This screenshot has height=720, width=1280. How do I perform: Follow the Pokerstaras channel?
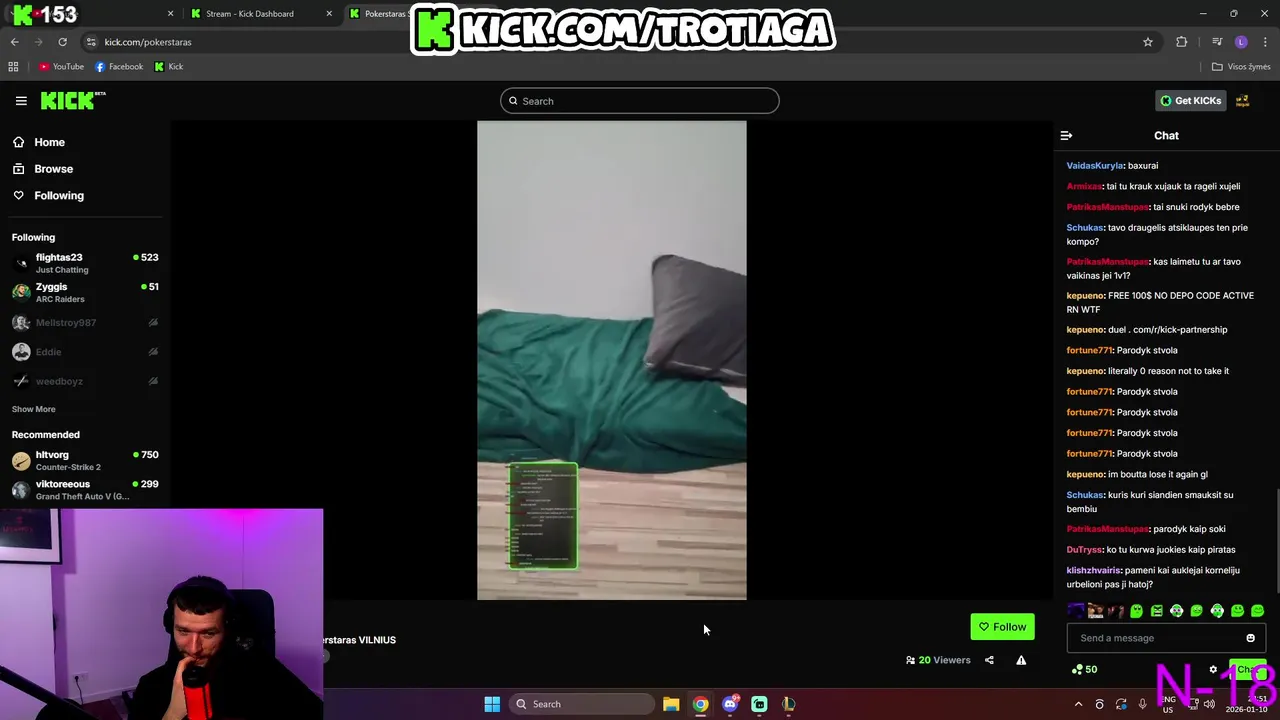[1002, 627]
